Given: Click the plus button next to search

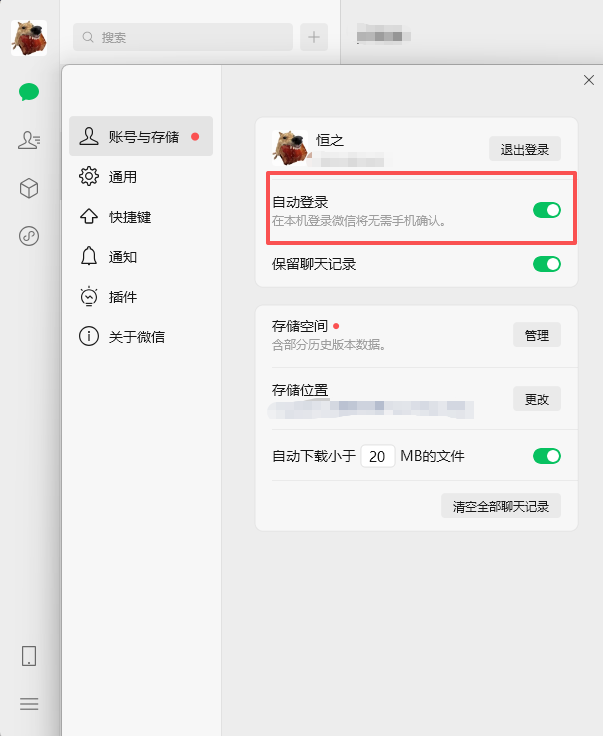Looking at the screenshot, I should pos(314,37).
